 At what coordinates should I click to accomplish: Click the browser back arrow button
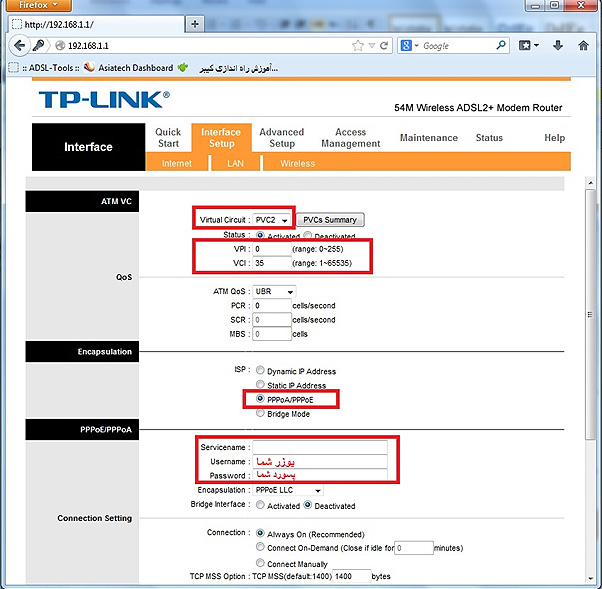19,46
